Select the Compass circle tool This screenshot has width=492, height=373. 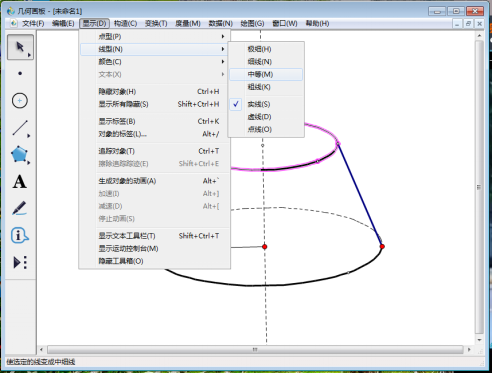click(20, 100)
